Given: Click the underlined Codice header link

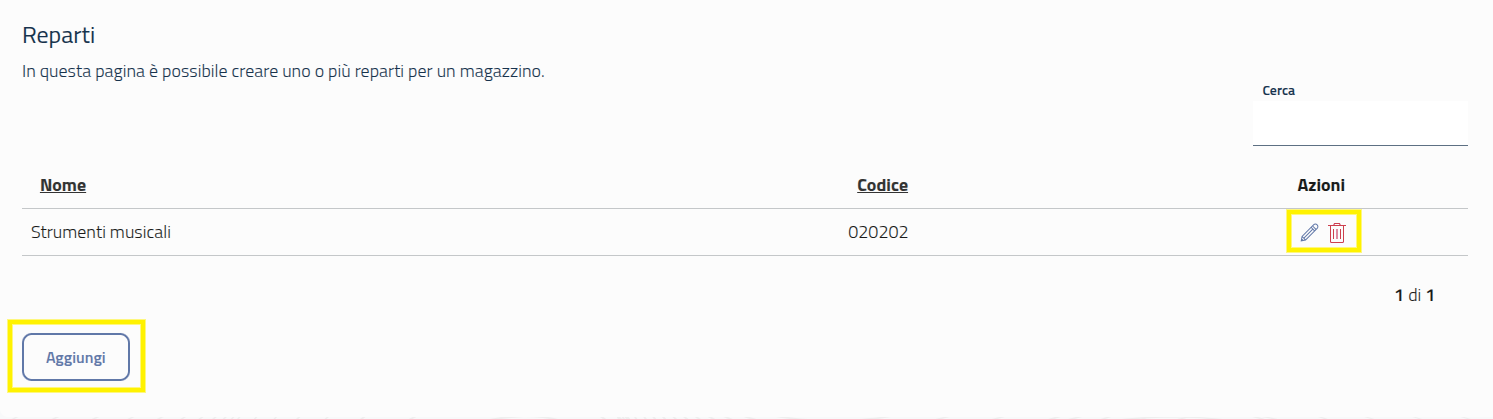Looking at the screenshot, I should coord(882,185).
